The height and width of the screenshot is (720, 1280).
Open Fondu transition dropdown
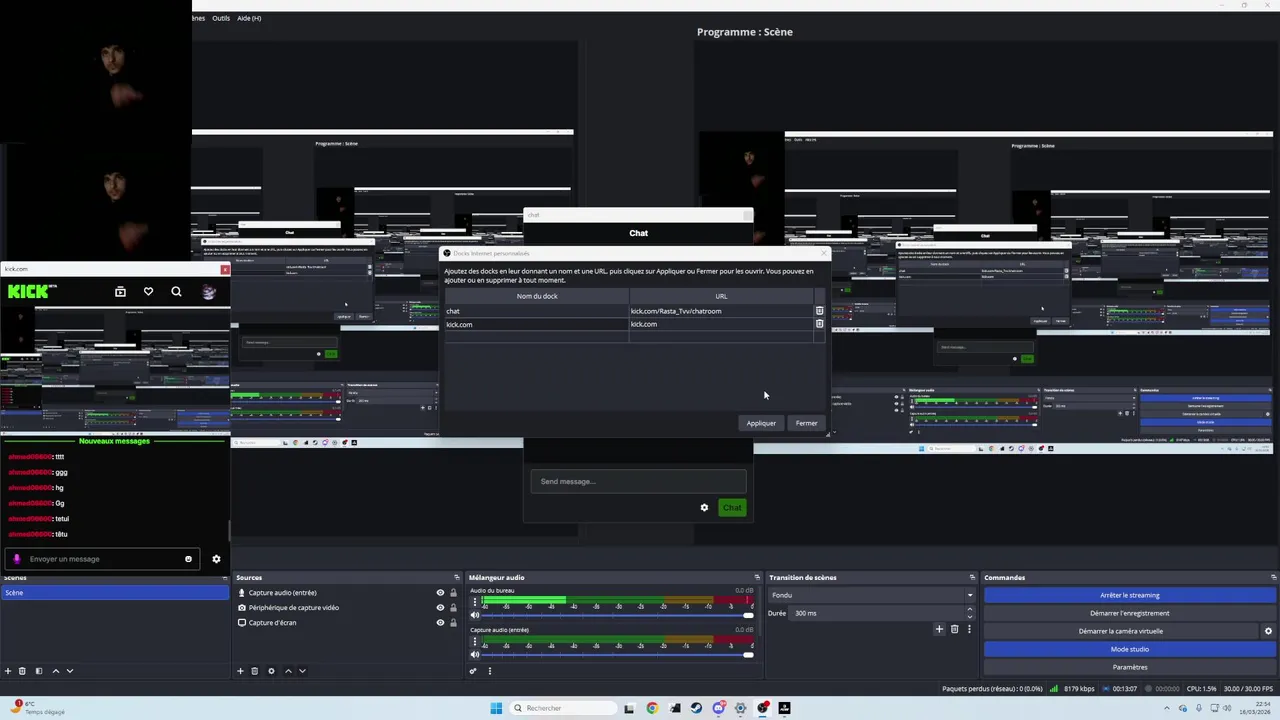(872, 595)
